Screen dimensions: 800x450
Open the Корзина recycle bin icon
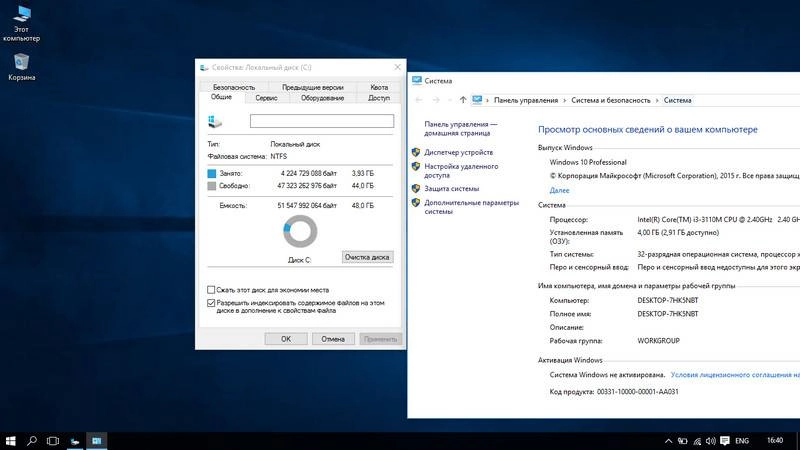click(21, 67)
